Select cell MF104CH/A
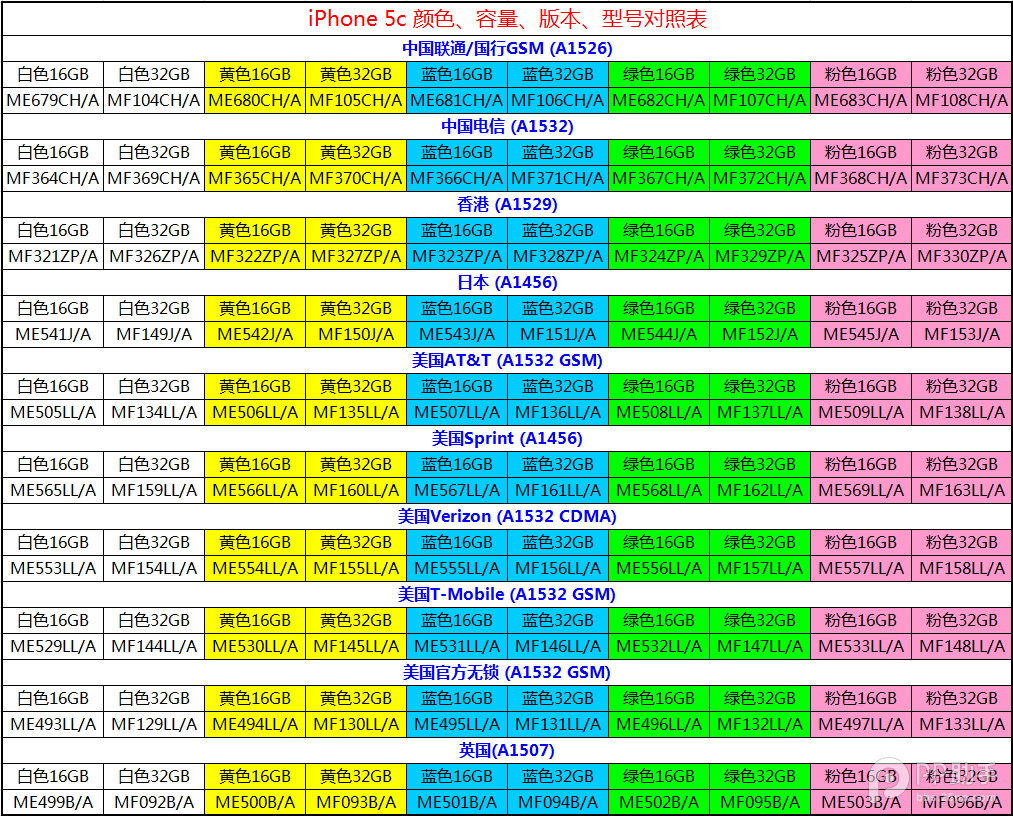1013x816 pixels. [154, 101]
